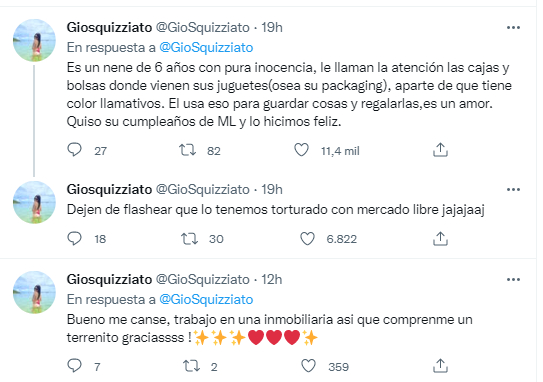This screenshot has width=543, height=382.
Task: Retweet the tweet with 2 retweets
Action: [191, 366]
